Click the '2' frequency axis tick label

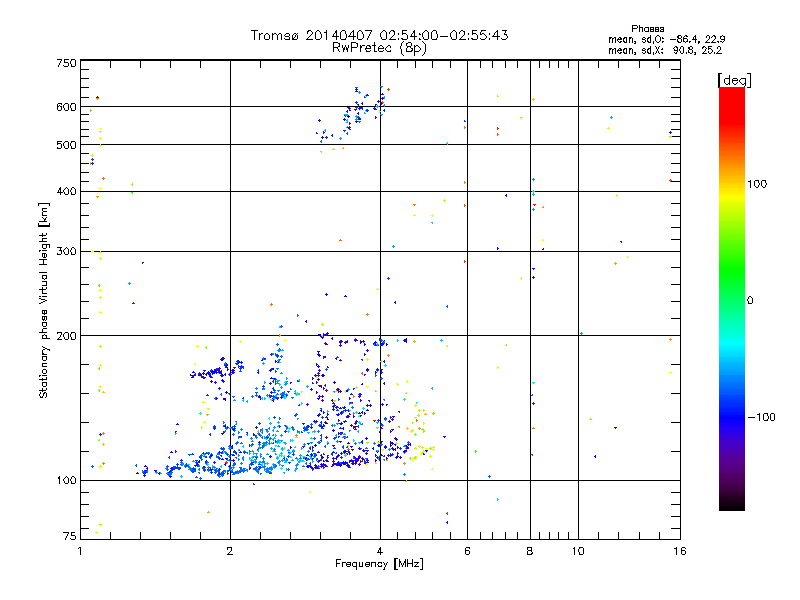[230, 551]
